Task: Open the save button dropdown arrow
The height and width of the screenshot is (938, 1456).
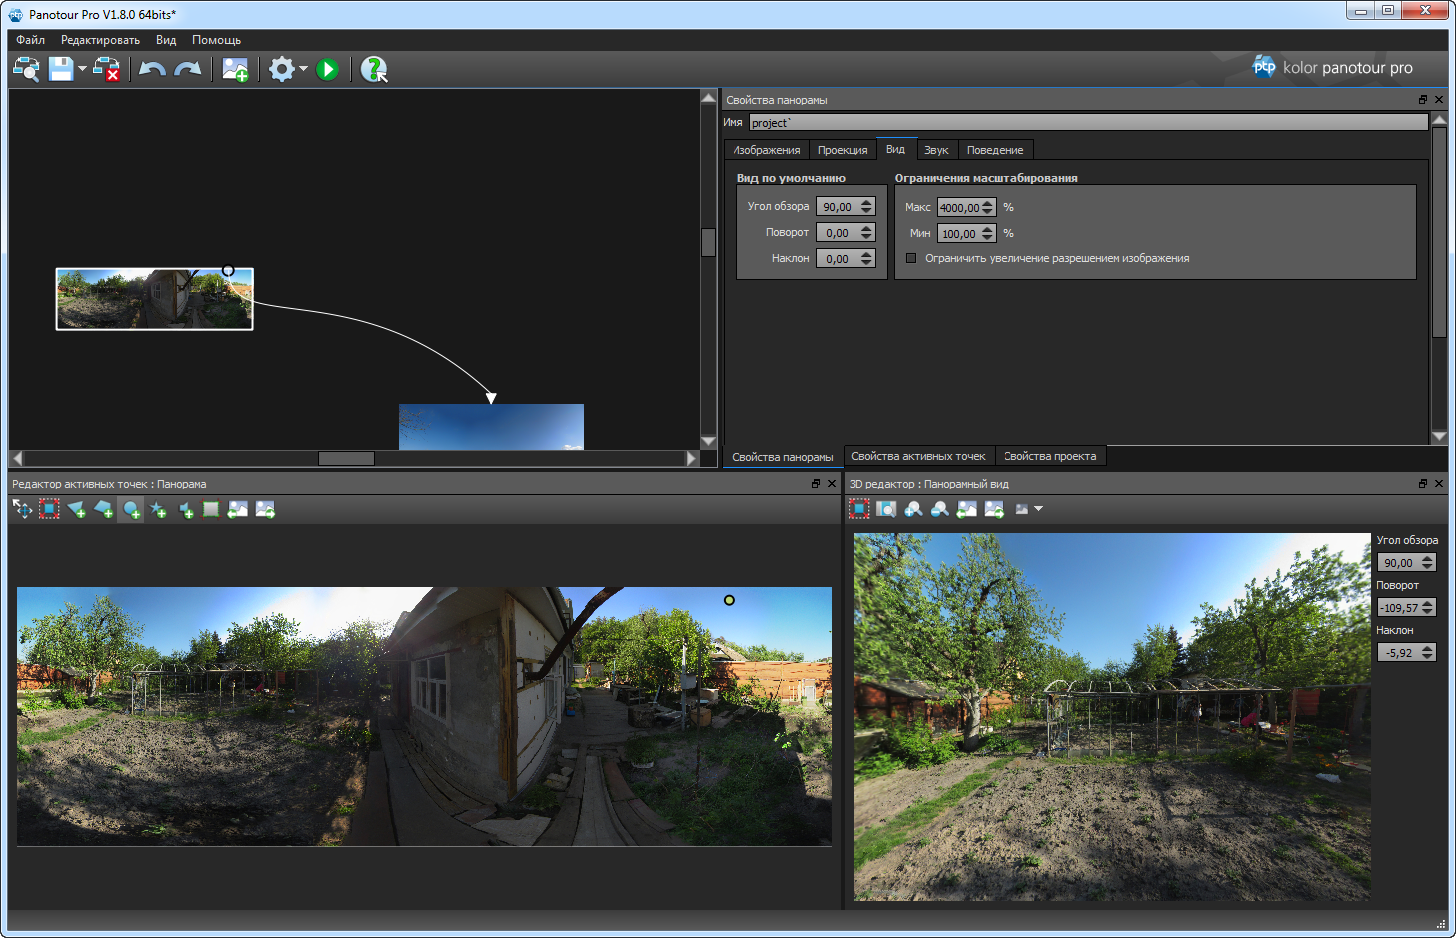Action: tap(82, 69)
